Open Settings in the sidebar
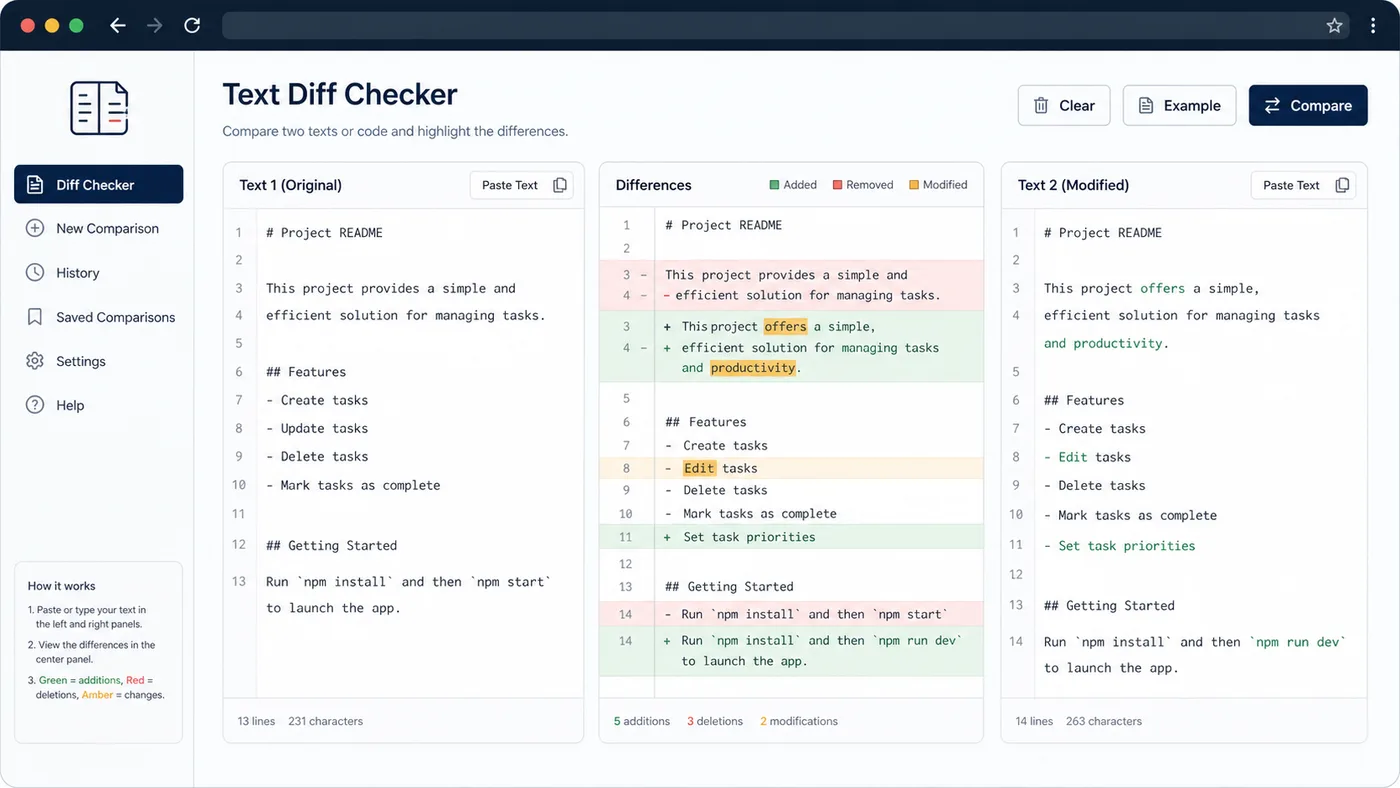This screenshot has width=1400, height=788. pyautogui.click(x=99, y=361)
